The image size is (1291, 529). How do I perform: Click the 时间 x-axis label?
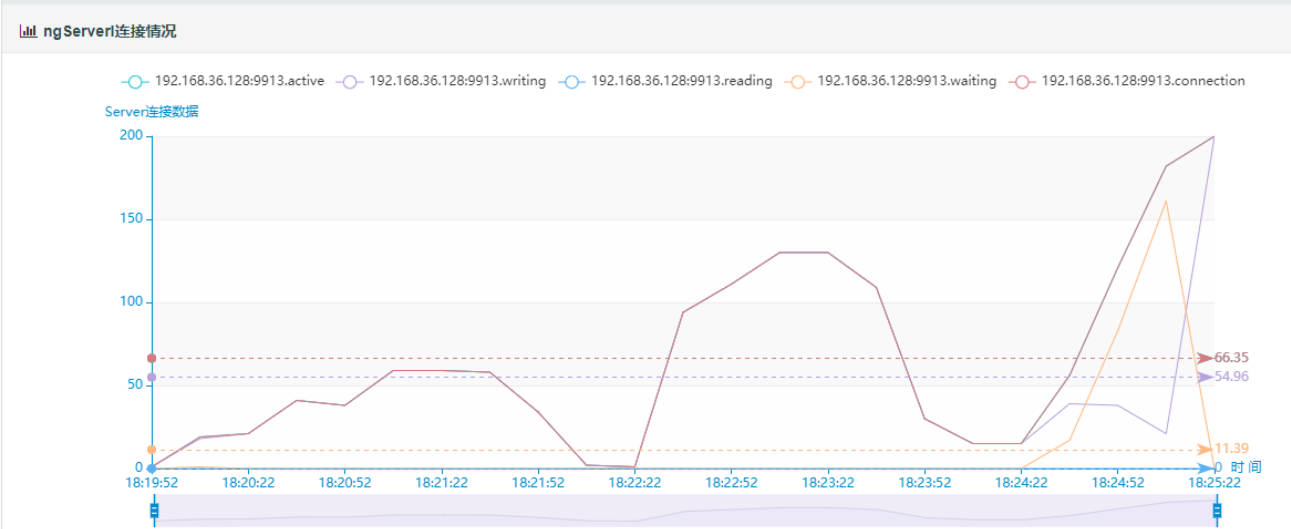(1246, 467)
